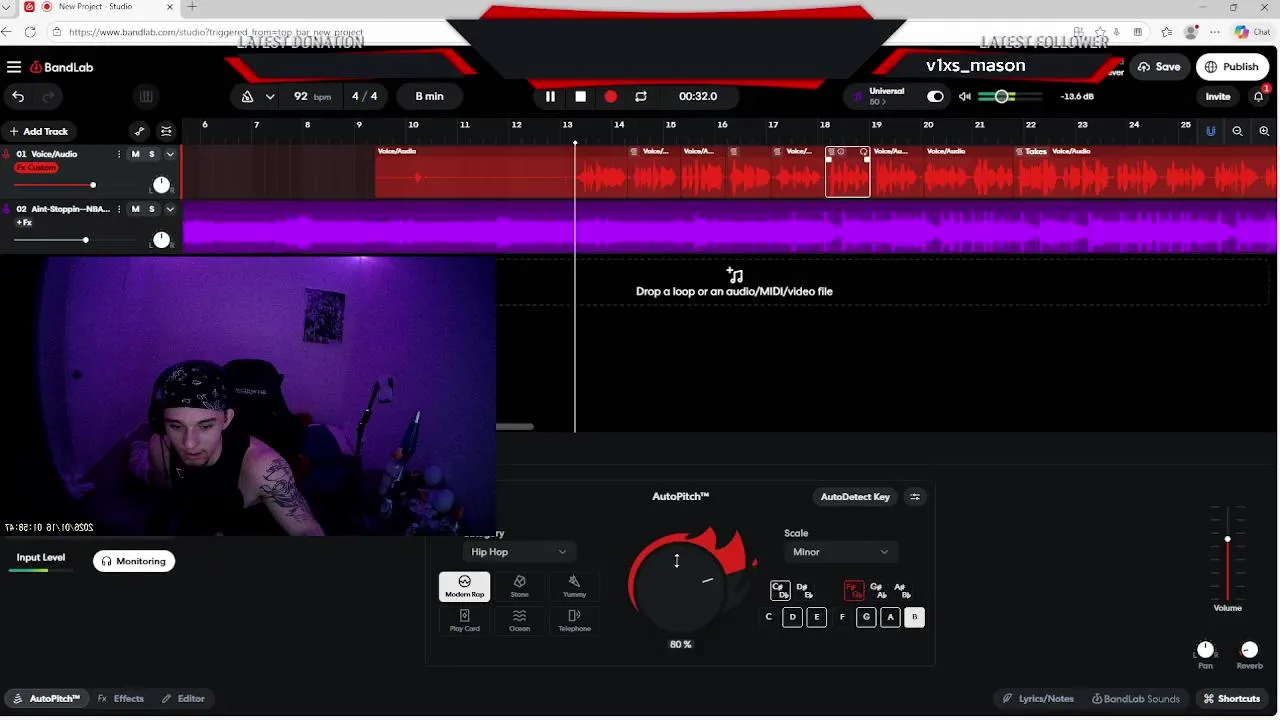Image resolution: width=1280 pixels, height=720 pixels.
Task: Toggle the magnet snap-to-grid icon
Action: click(1210, 131)
